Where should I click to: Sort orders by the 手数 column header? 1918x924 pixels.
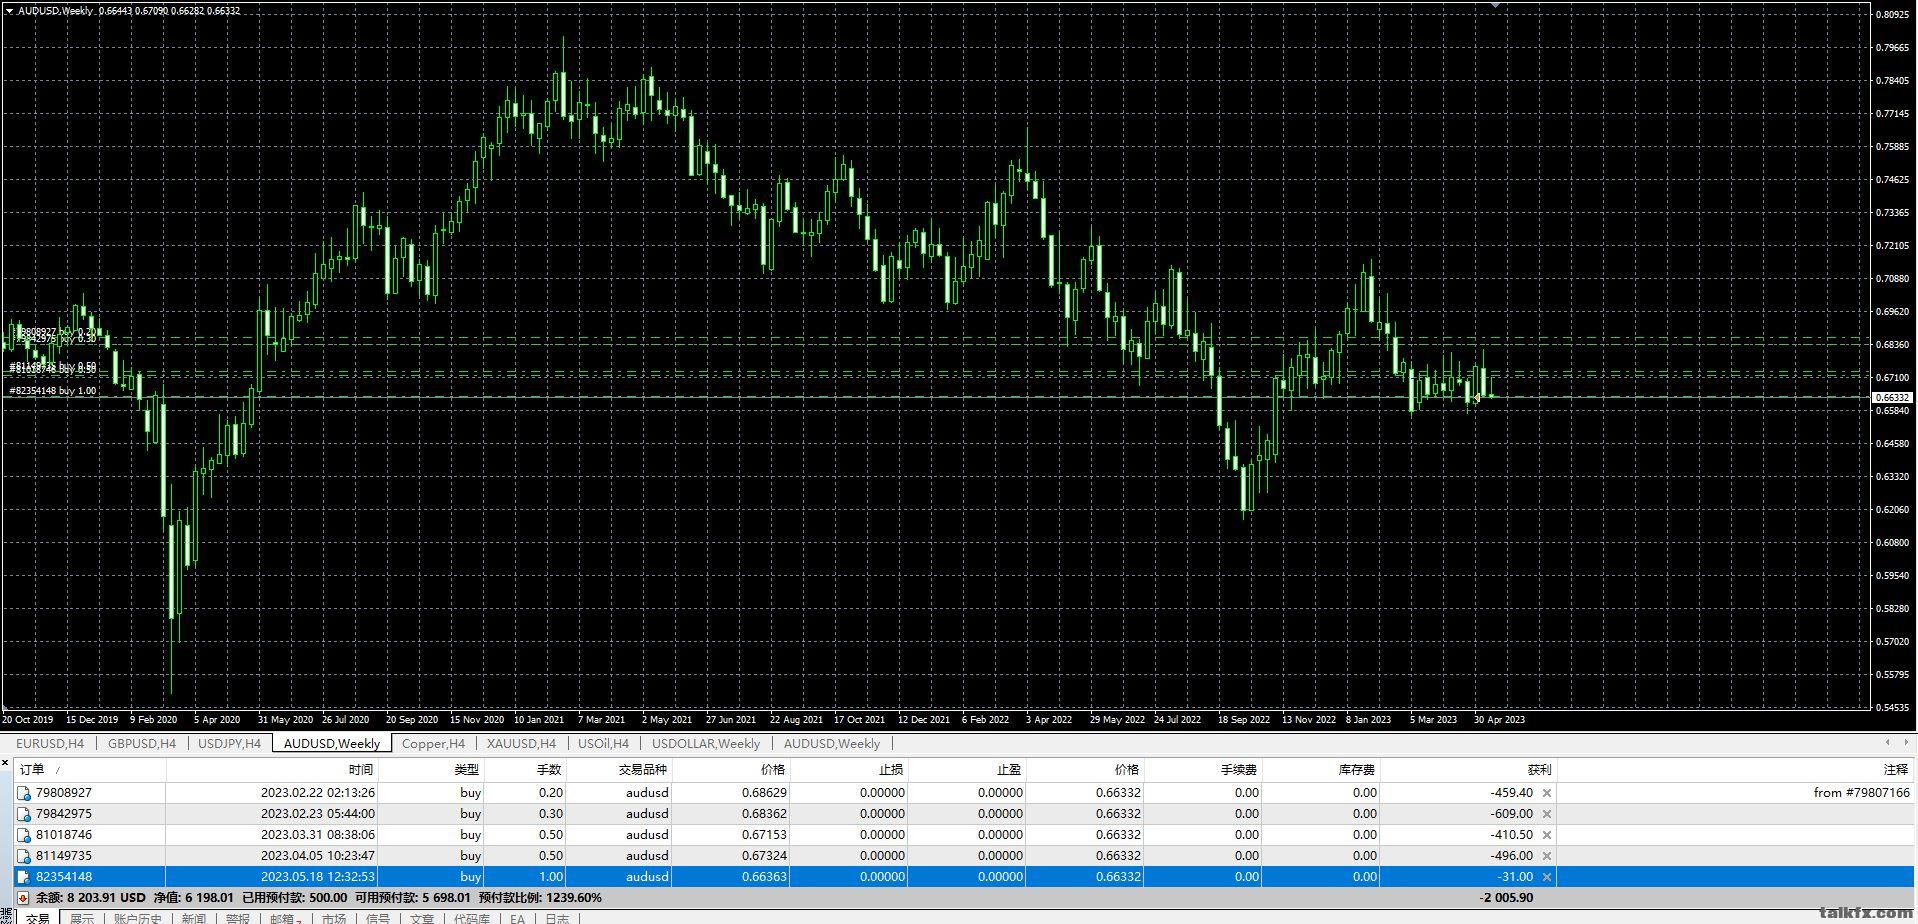click(x=525, y=770)
